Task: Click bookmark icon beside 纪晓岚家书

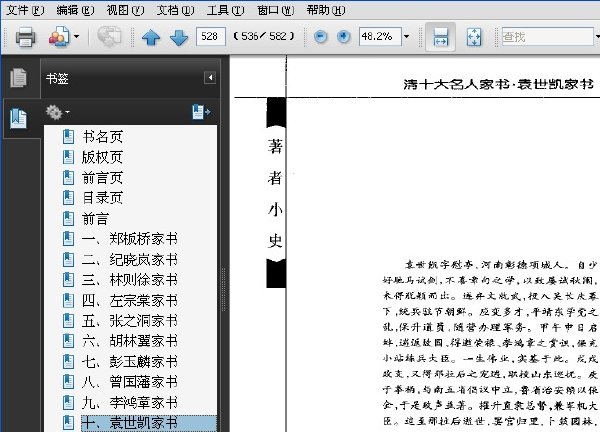Action: coord(68,260)
